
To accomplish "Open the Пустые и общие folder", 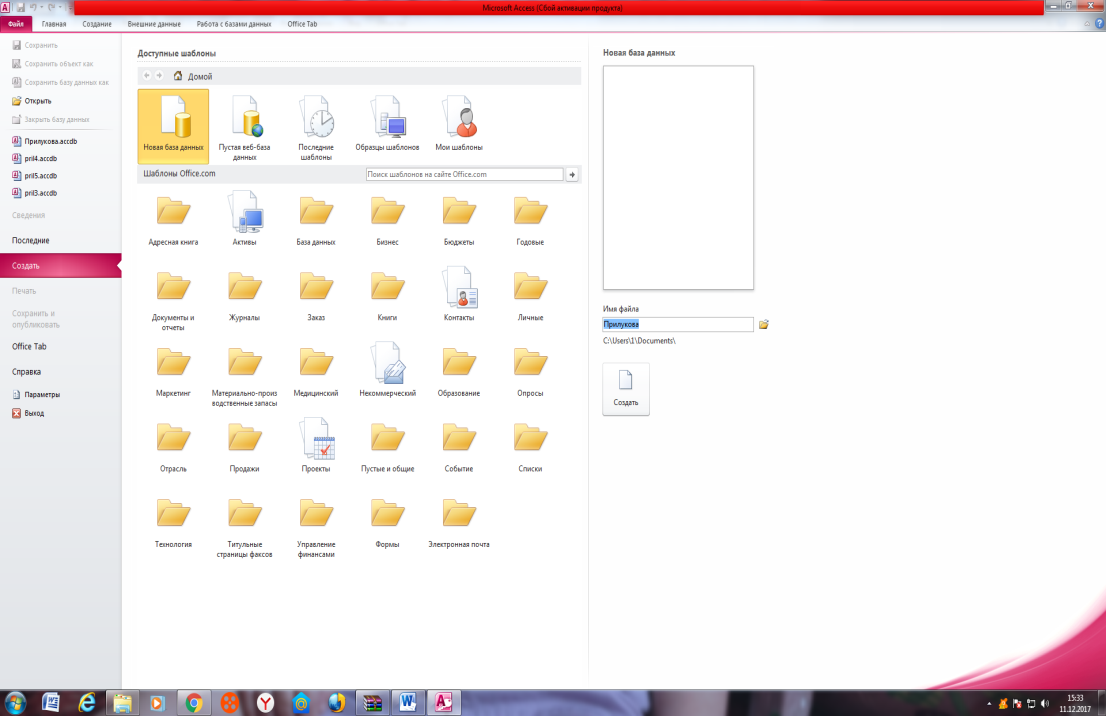I will coord(387,447).
